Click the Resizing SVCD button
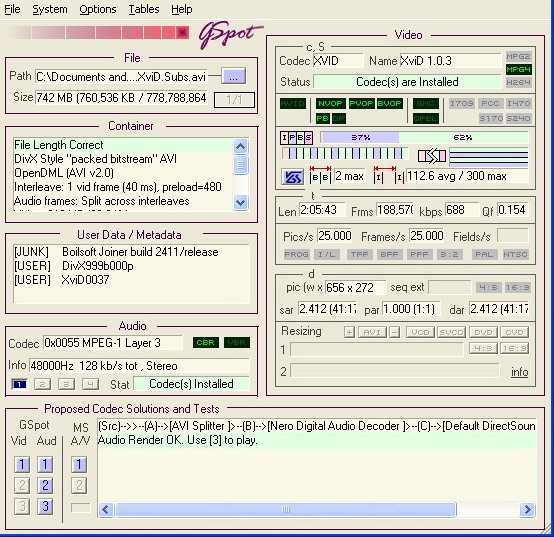The height and width of the screenshot is (537, 554). 451,332
